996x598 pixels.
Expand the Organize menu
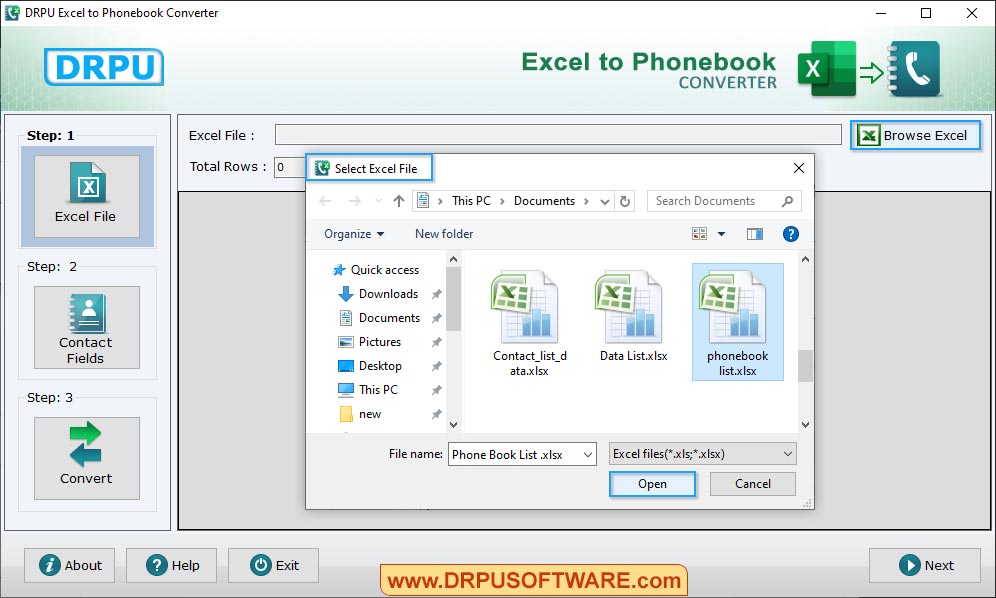pyautogui.click(x=351, y=233)
